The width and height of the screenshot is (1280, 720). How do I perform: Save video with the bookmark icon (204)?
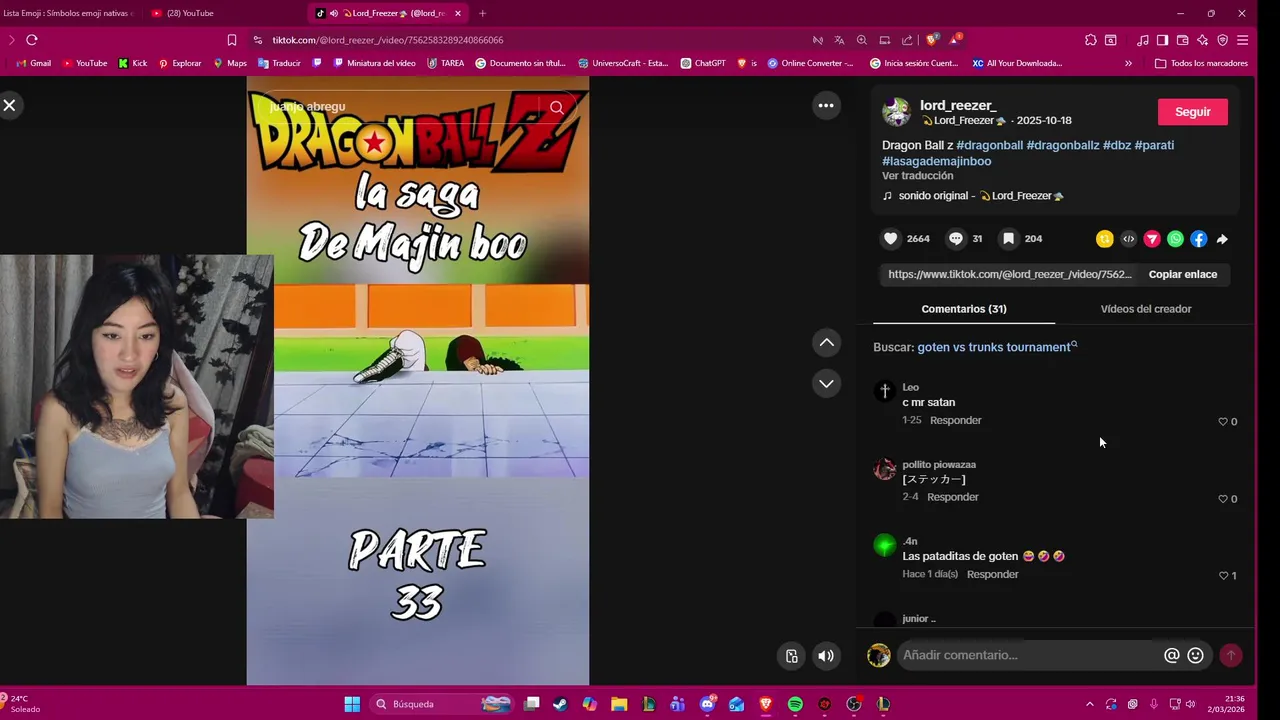(x=1009, y=238)
